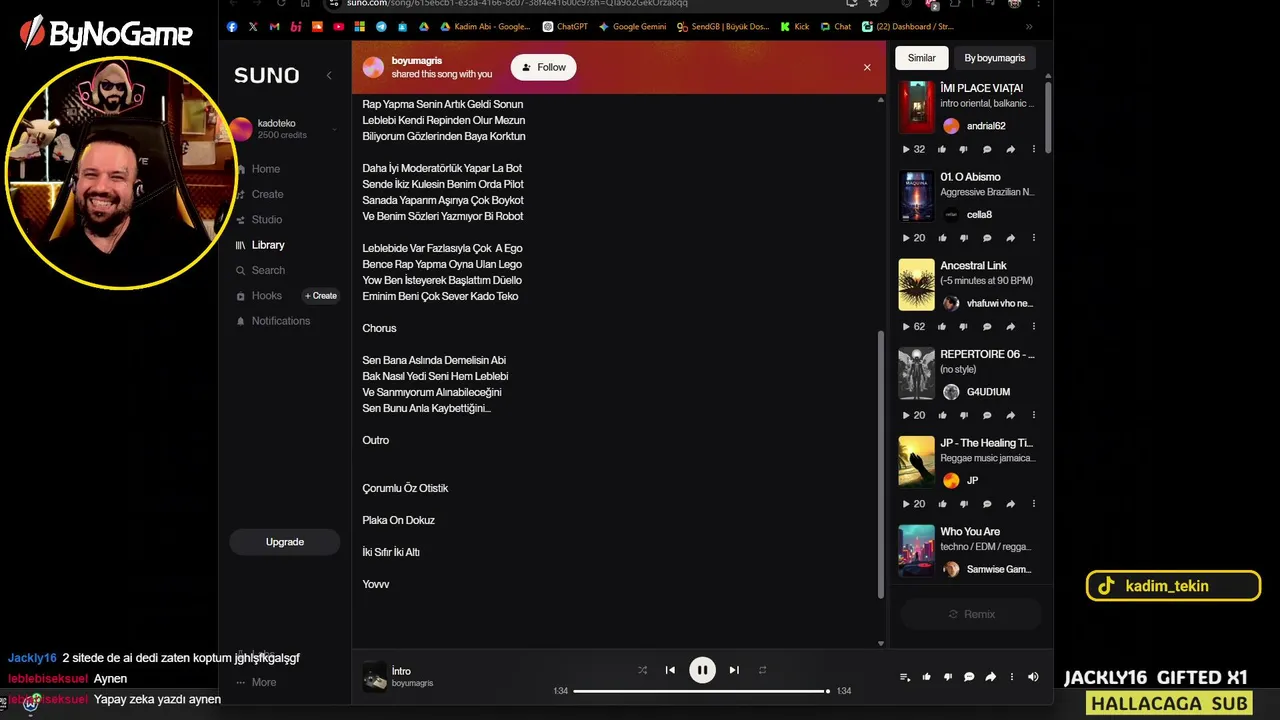Like the REPERTOIRE 06 song
Screen dimensions: 1280x720
pyautogui.click(x=942, y=415)
